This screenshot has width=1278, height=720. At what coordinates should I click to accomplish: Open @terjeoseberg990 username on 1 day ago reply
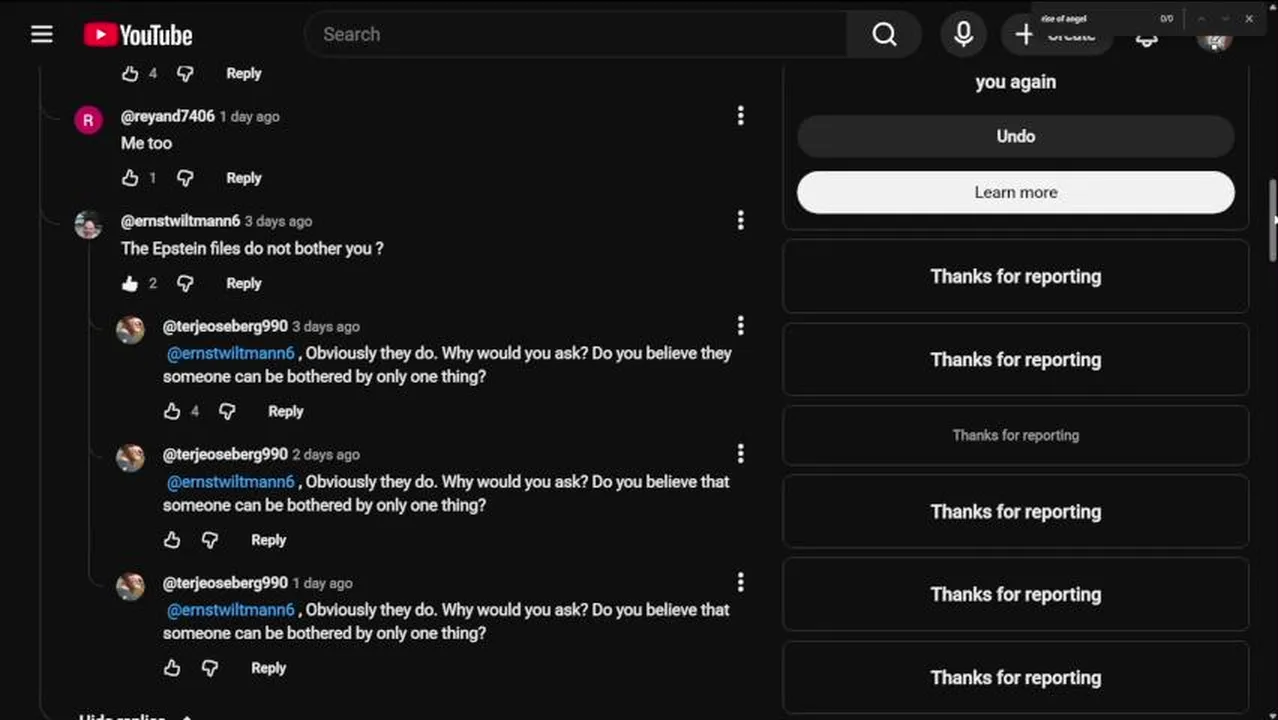[x=225, y=582]
